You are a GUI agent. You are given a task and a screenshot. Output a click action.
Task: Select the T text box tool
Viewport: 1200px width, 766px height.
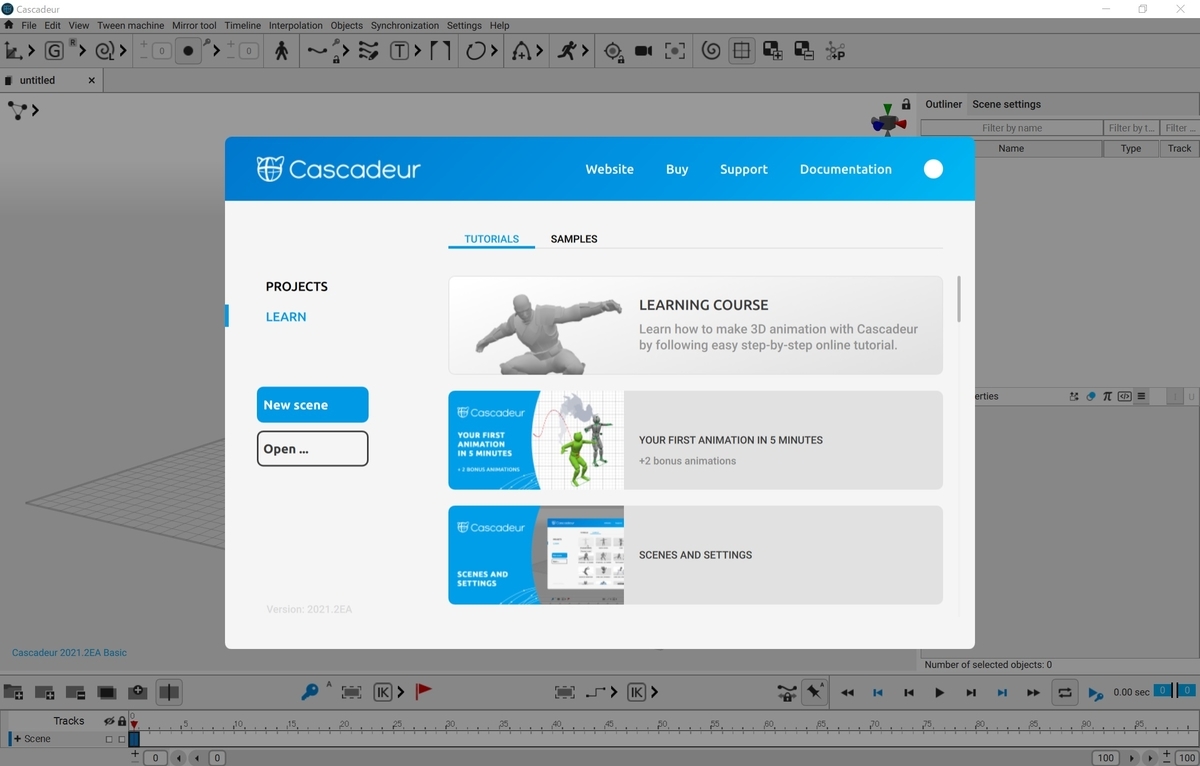(x=399, y=50)
